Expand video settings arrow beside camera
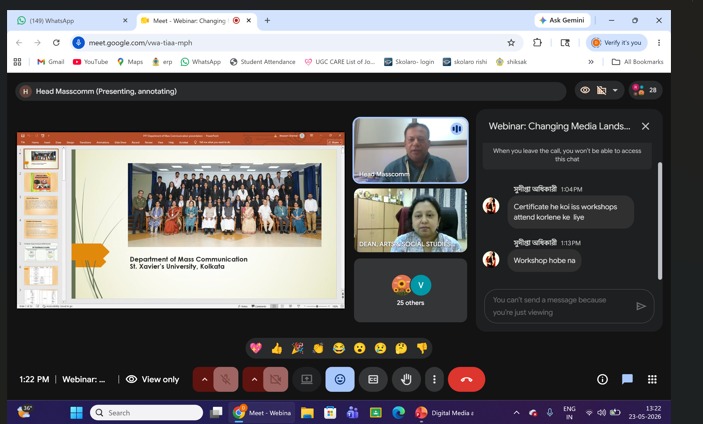This screenshot has height=424, width=703. click(254, 379)
